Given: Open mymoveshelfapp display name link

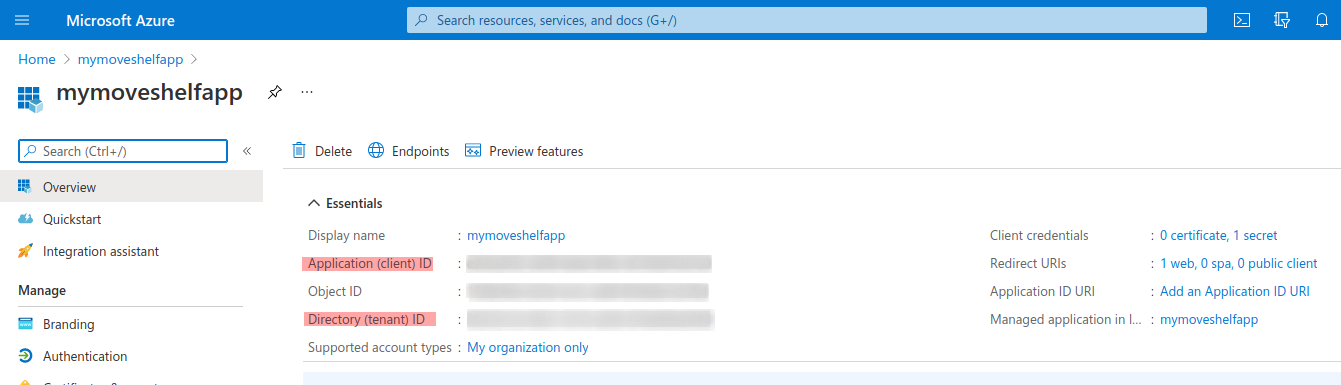Looking at the screenshot, I should point(516,235).
